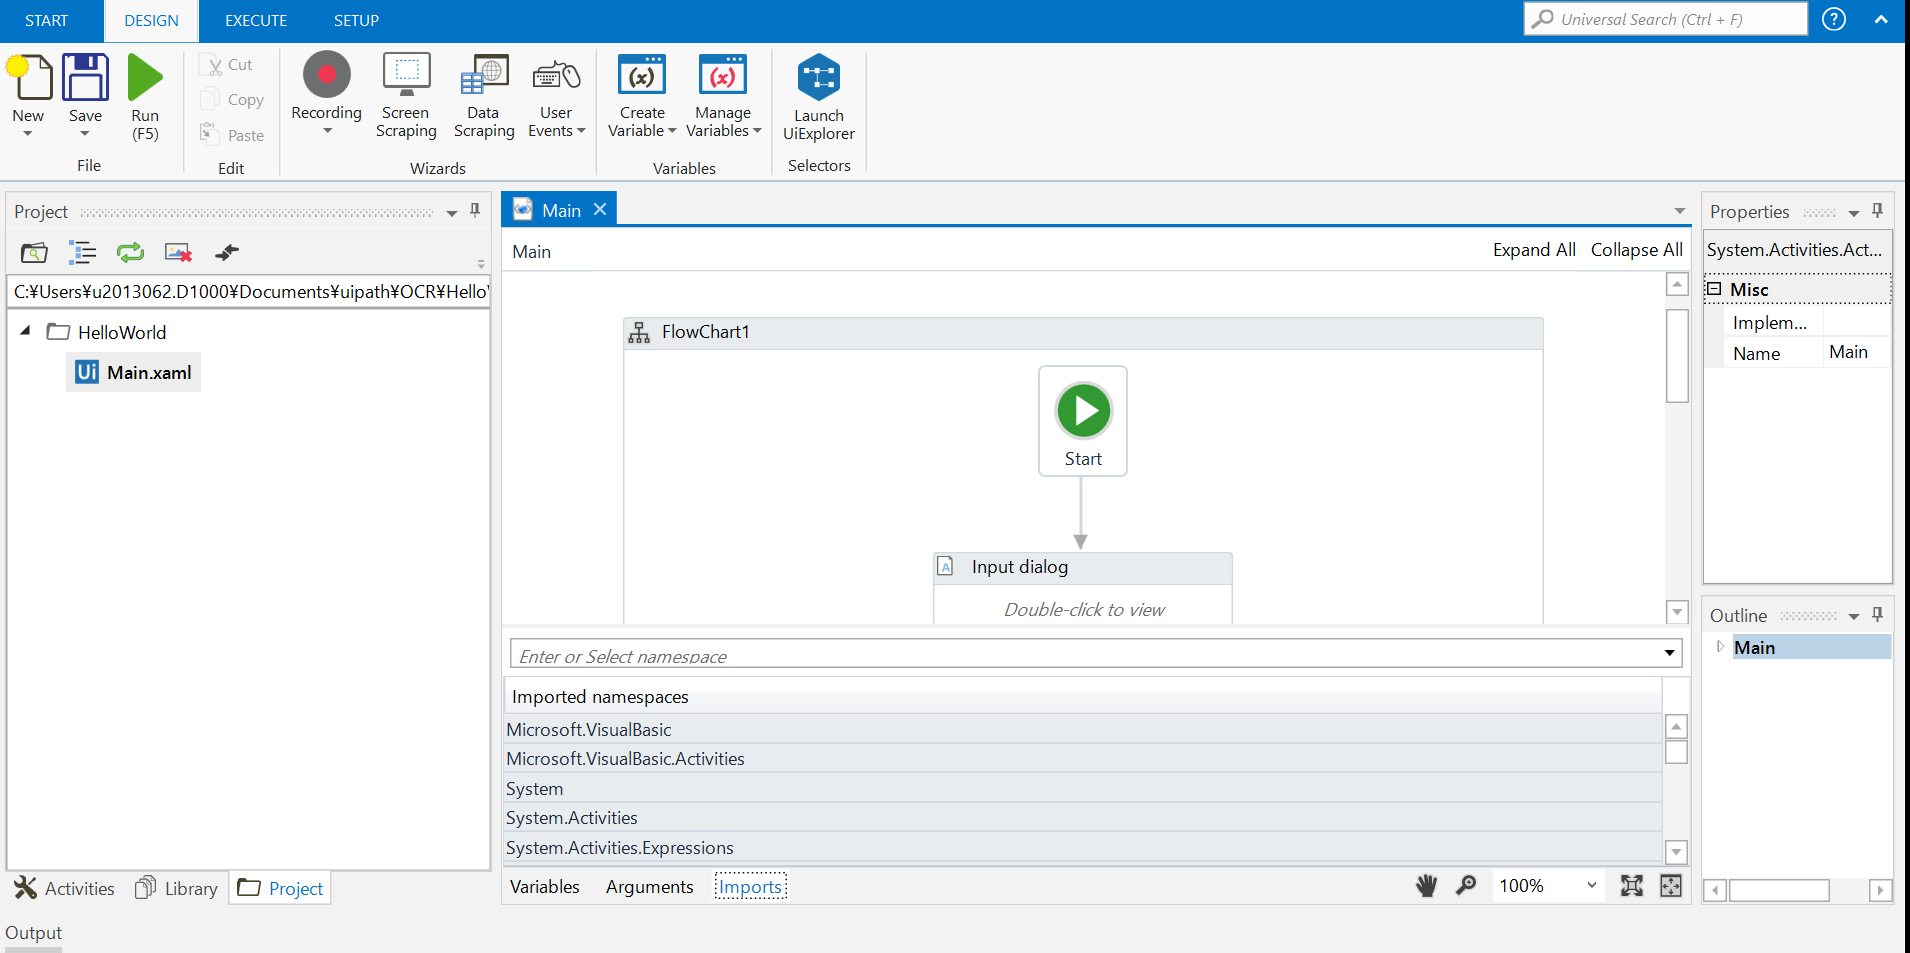Image resolution: width=1910 pixels, height=953 pixels.
Task: Open the User Events wizard
Action: [x=556, y=95]
